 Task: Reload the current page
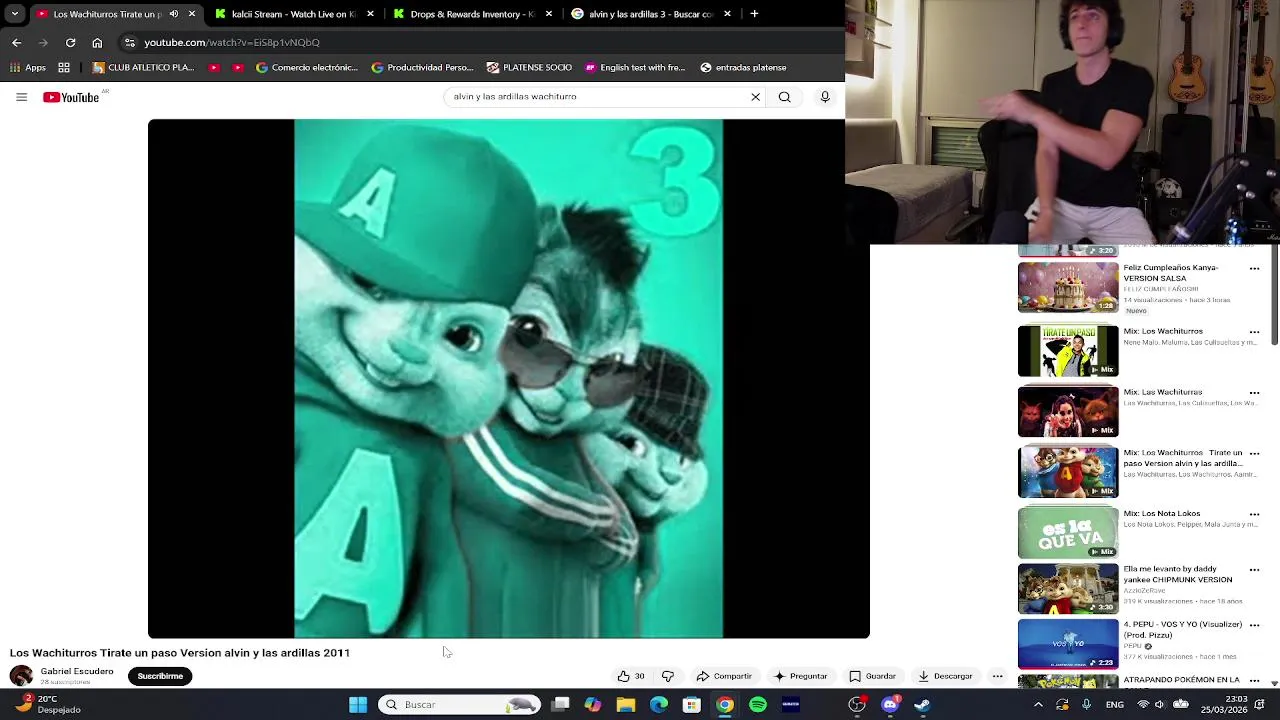(70, 42)
